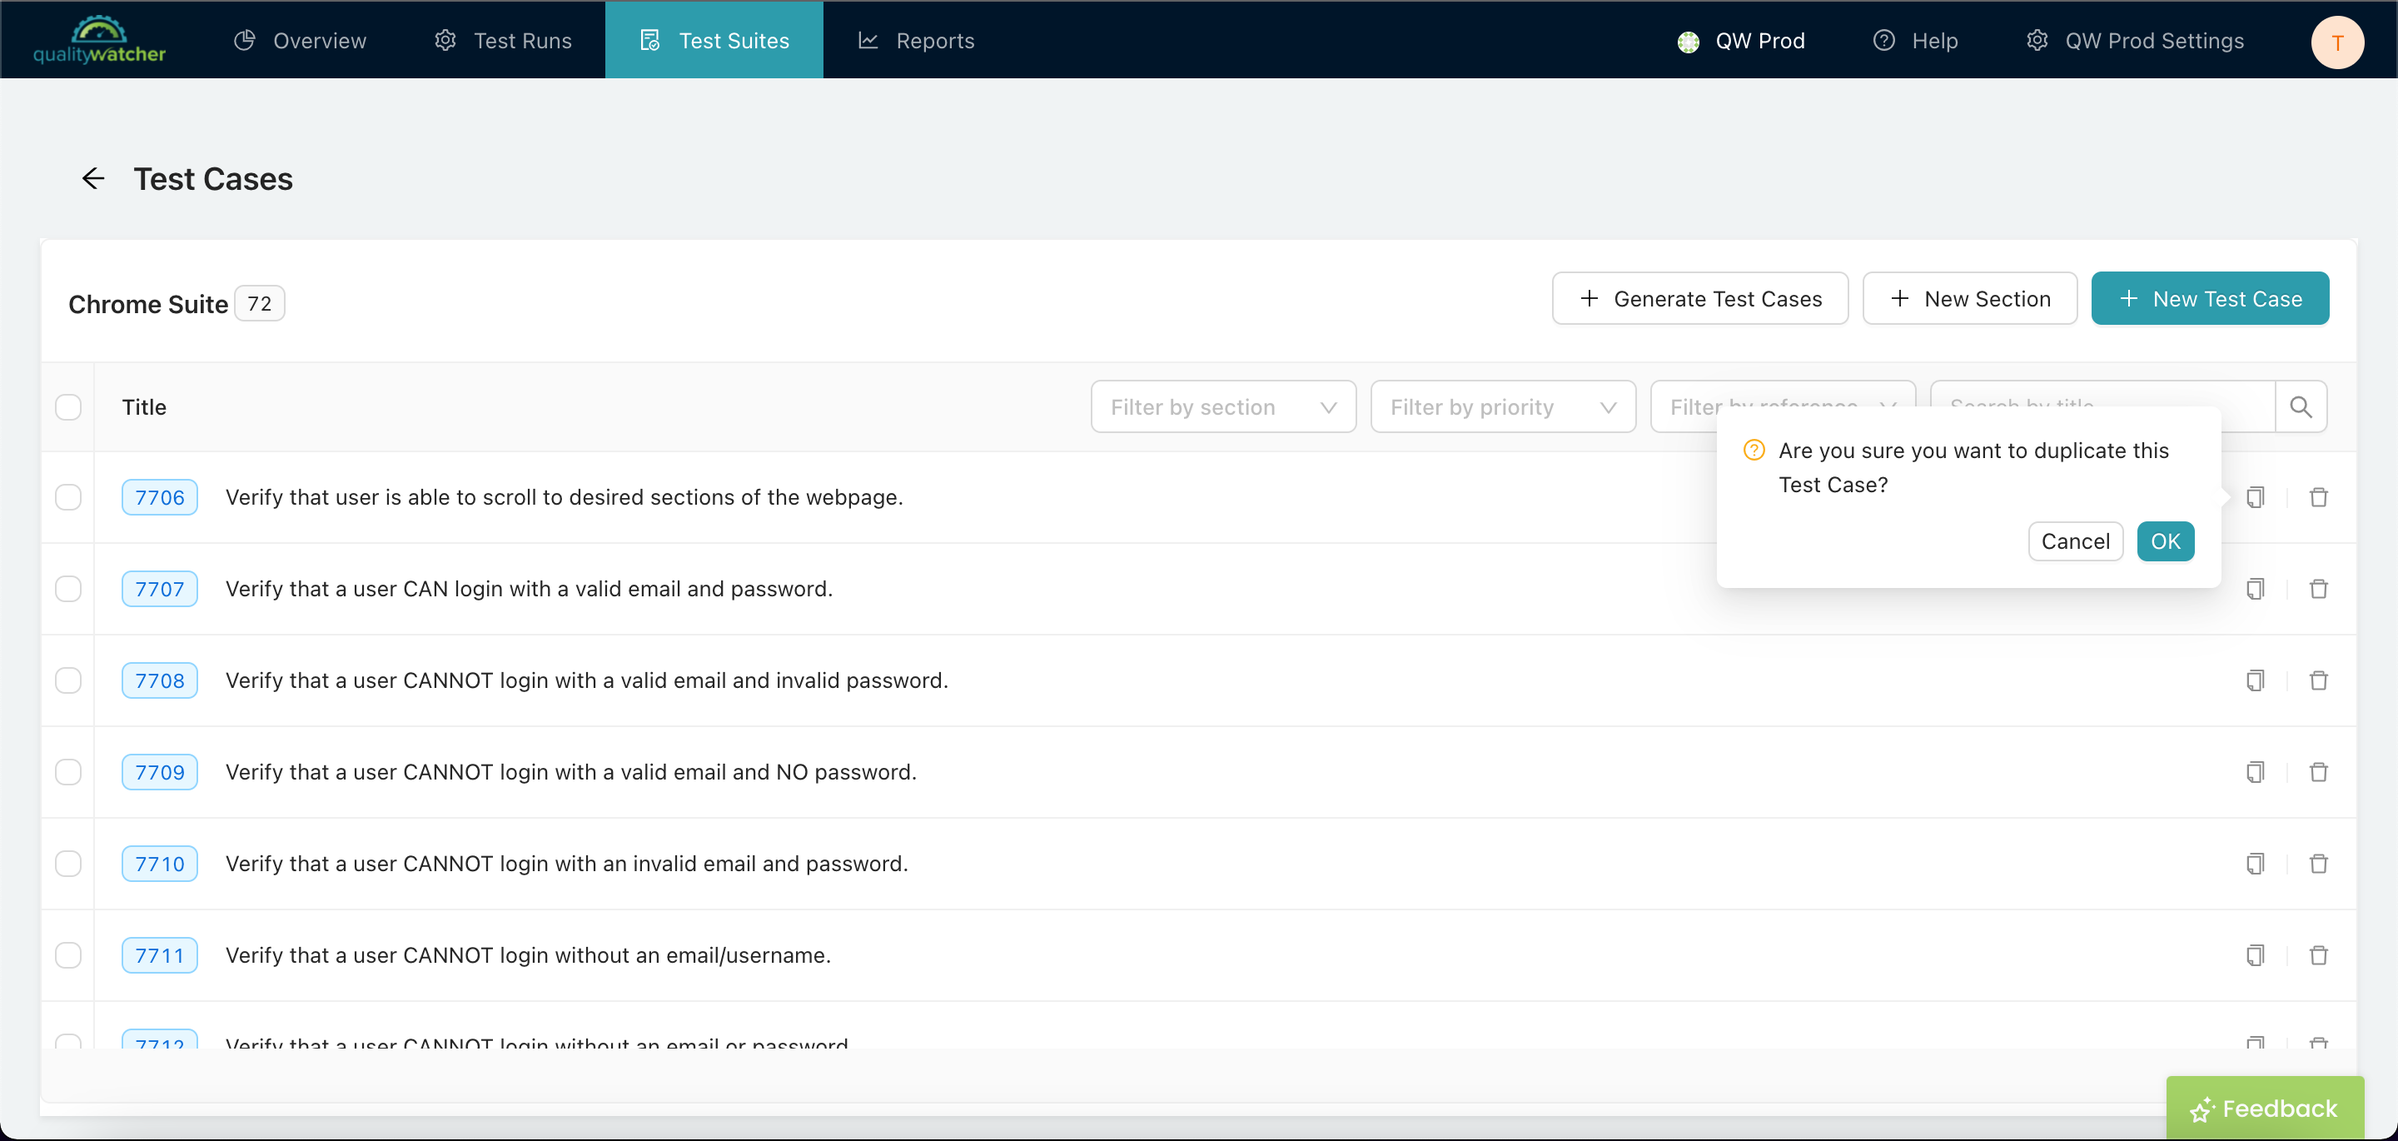Select checkbox for test case 7708
Viewport: 2398px width, 1141px height.
(68, 681)
